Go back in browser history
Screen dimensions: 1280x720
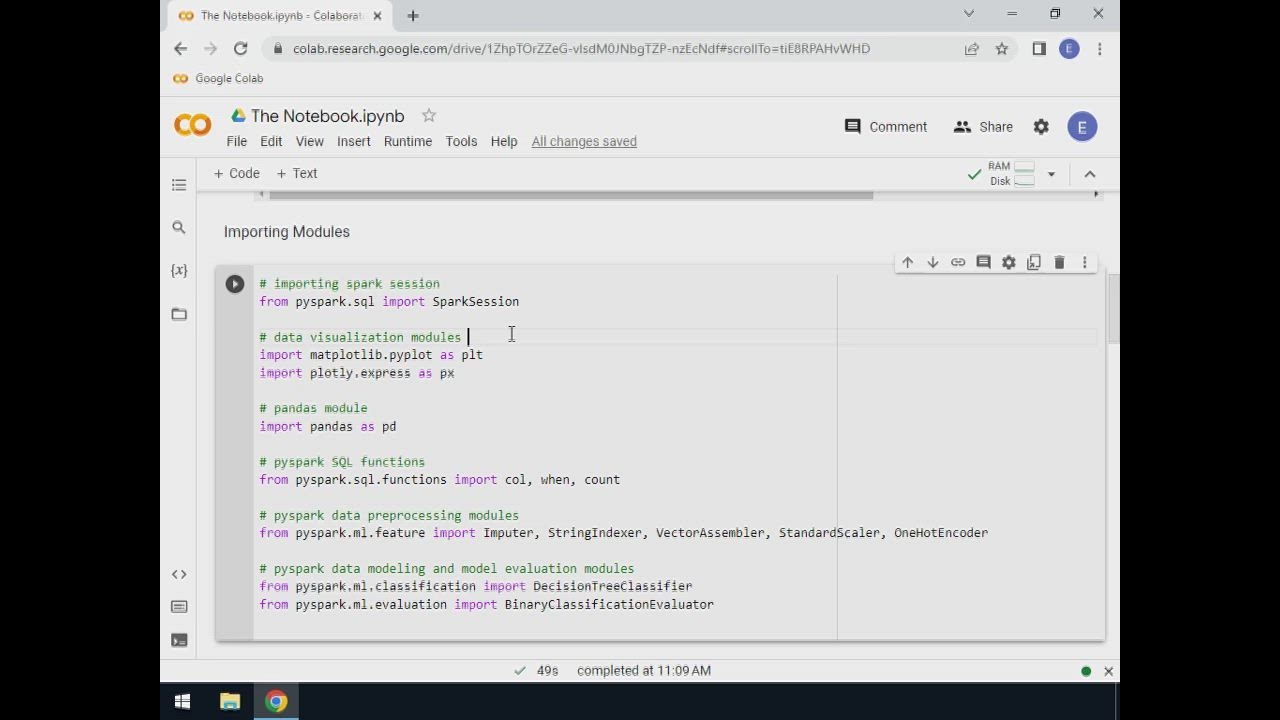coord(180,49)
